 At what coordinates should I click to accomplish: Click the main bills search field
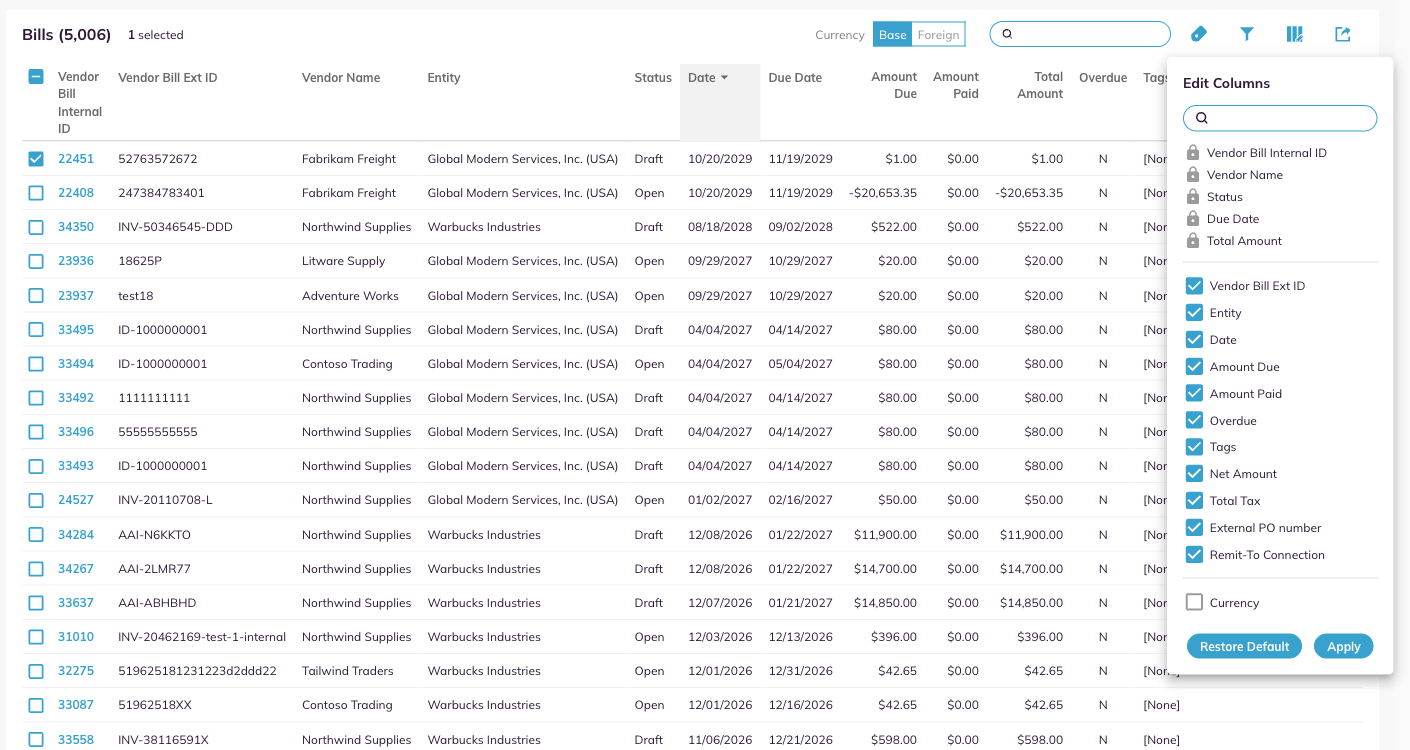1080,34
